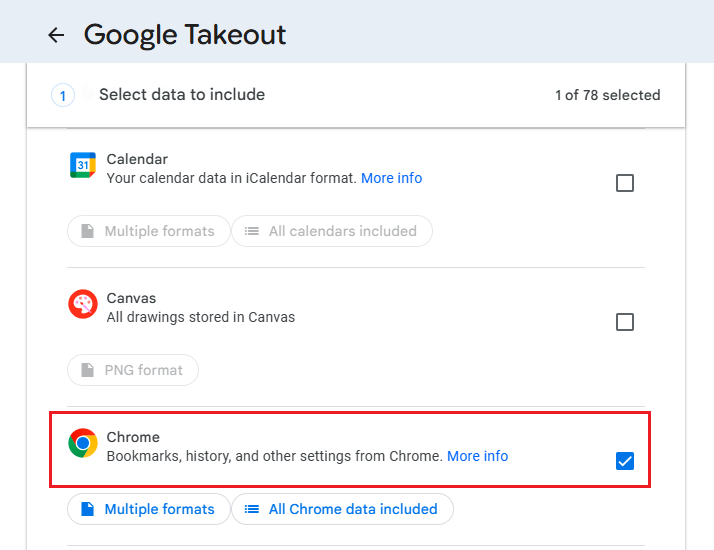Image resolution: width=714 pixels, height=550 pixels.
Task: Open All calendars included selector
Action: (x=332, y=231)
